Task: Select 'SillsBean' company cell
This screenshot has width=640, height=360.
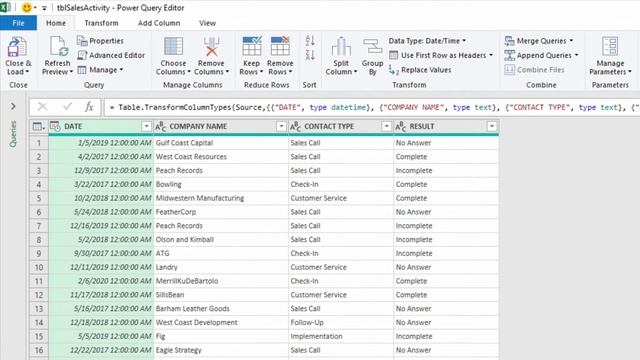Action: tap(221, 295)
